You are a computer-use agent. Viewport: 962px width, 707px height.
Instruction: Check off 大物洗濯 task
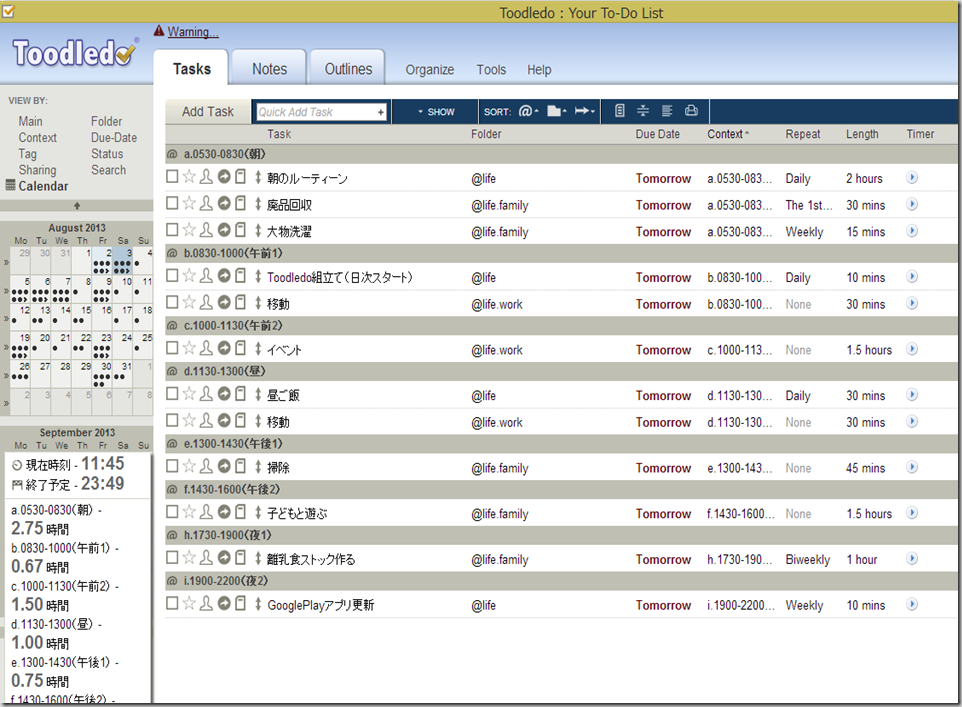[172, 230]
